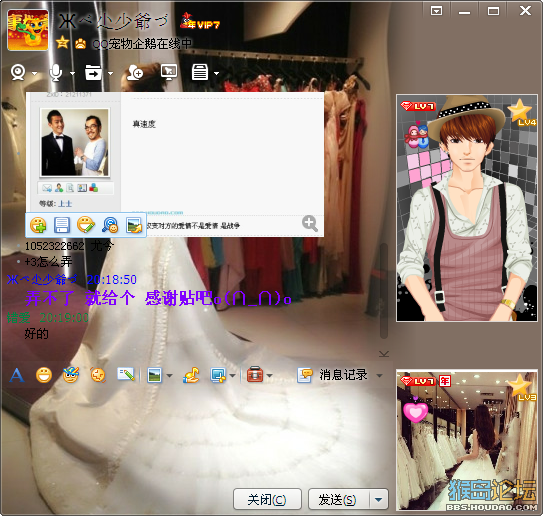Click the message text 好的
This screenshot has width=543, height=516.
(x=37, y=334)
